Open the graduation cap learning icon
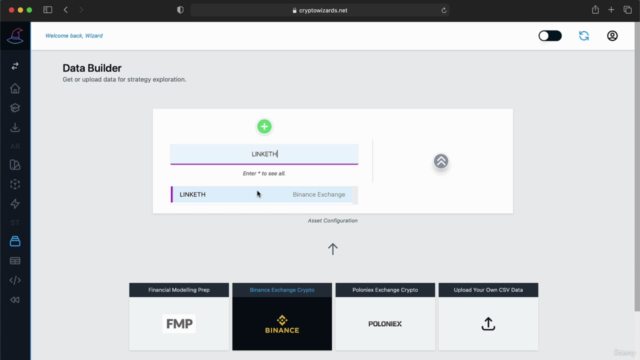 coord(15,108)
